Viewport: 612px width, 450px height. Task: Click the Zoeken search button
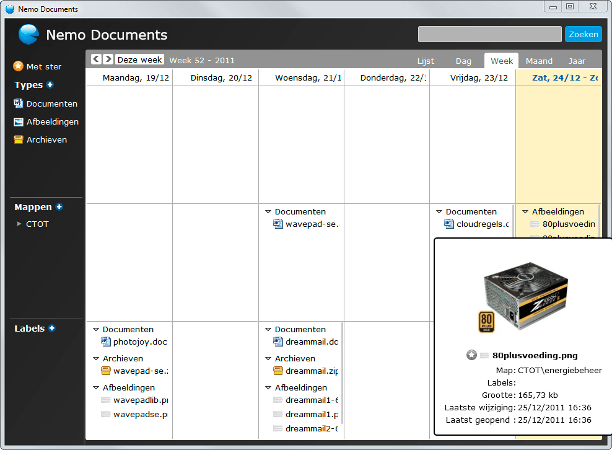pos(583,34)
